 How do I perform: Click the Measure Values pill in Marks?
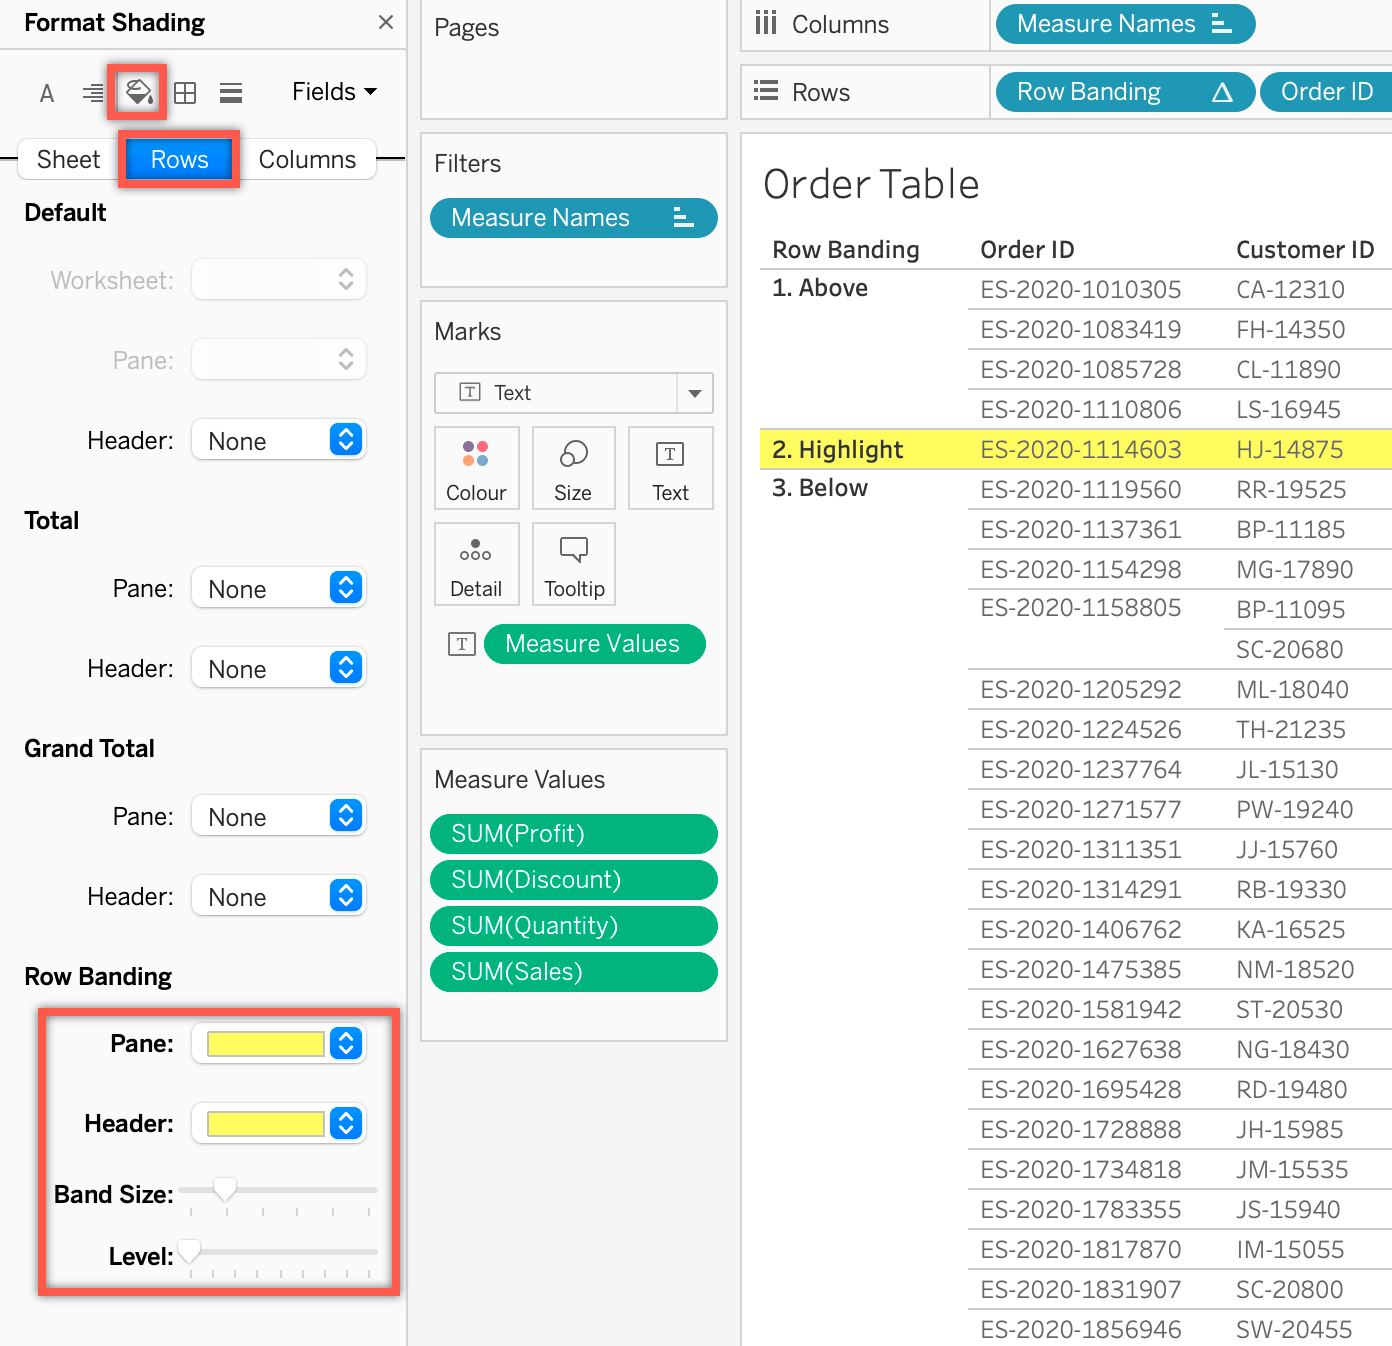pyautogui.click(x=594, y=643)
